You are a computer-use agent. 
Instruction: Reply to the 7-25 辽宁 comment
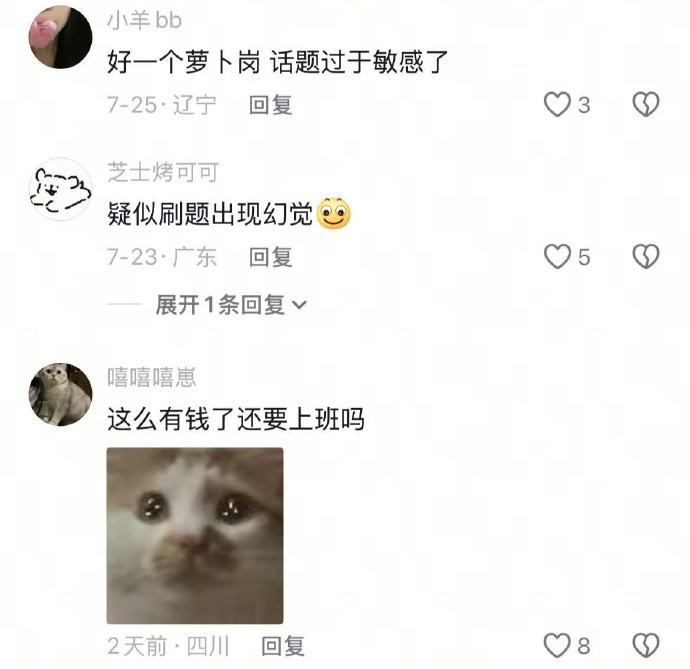coord(271,105)
